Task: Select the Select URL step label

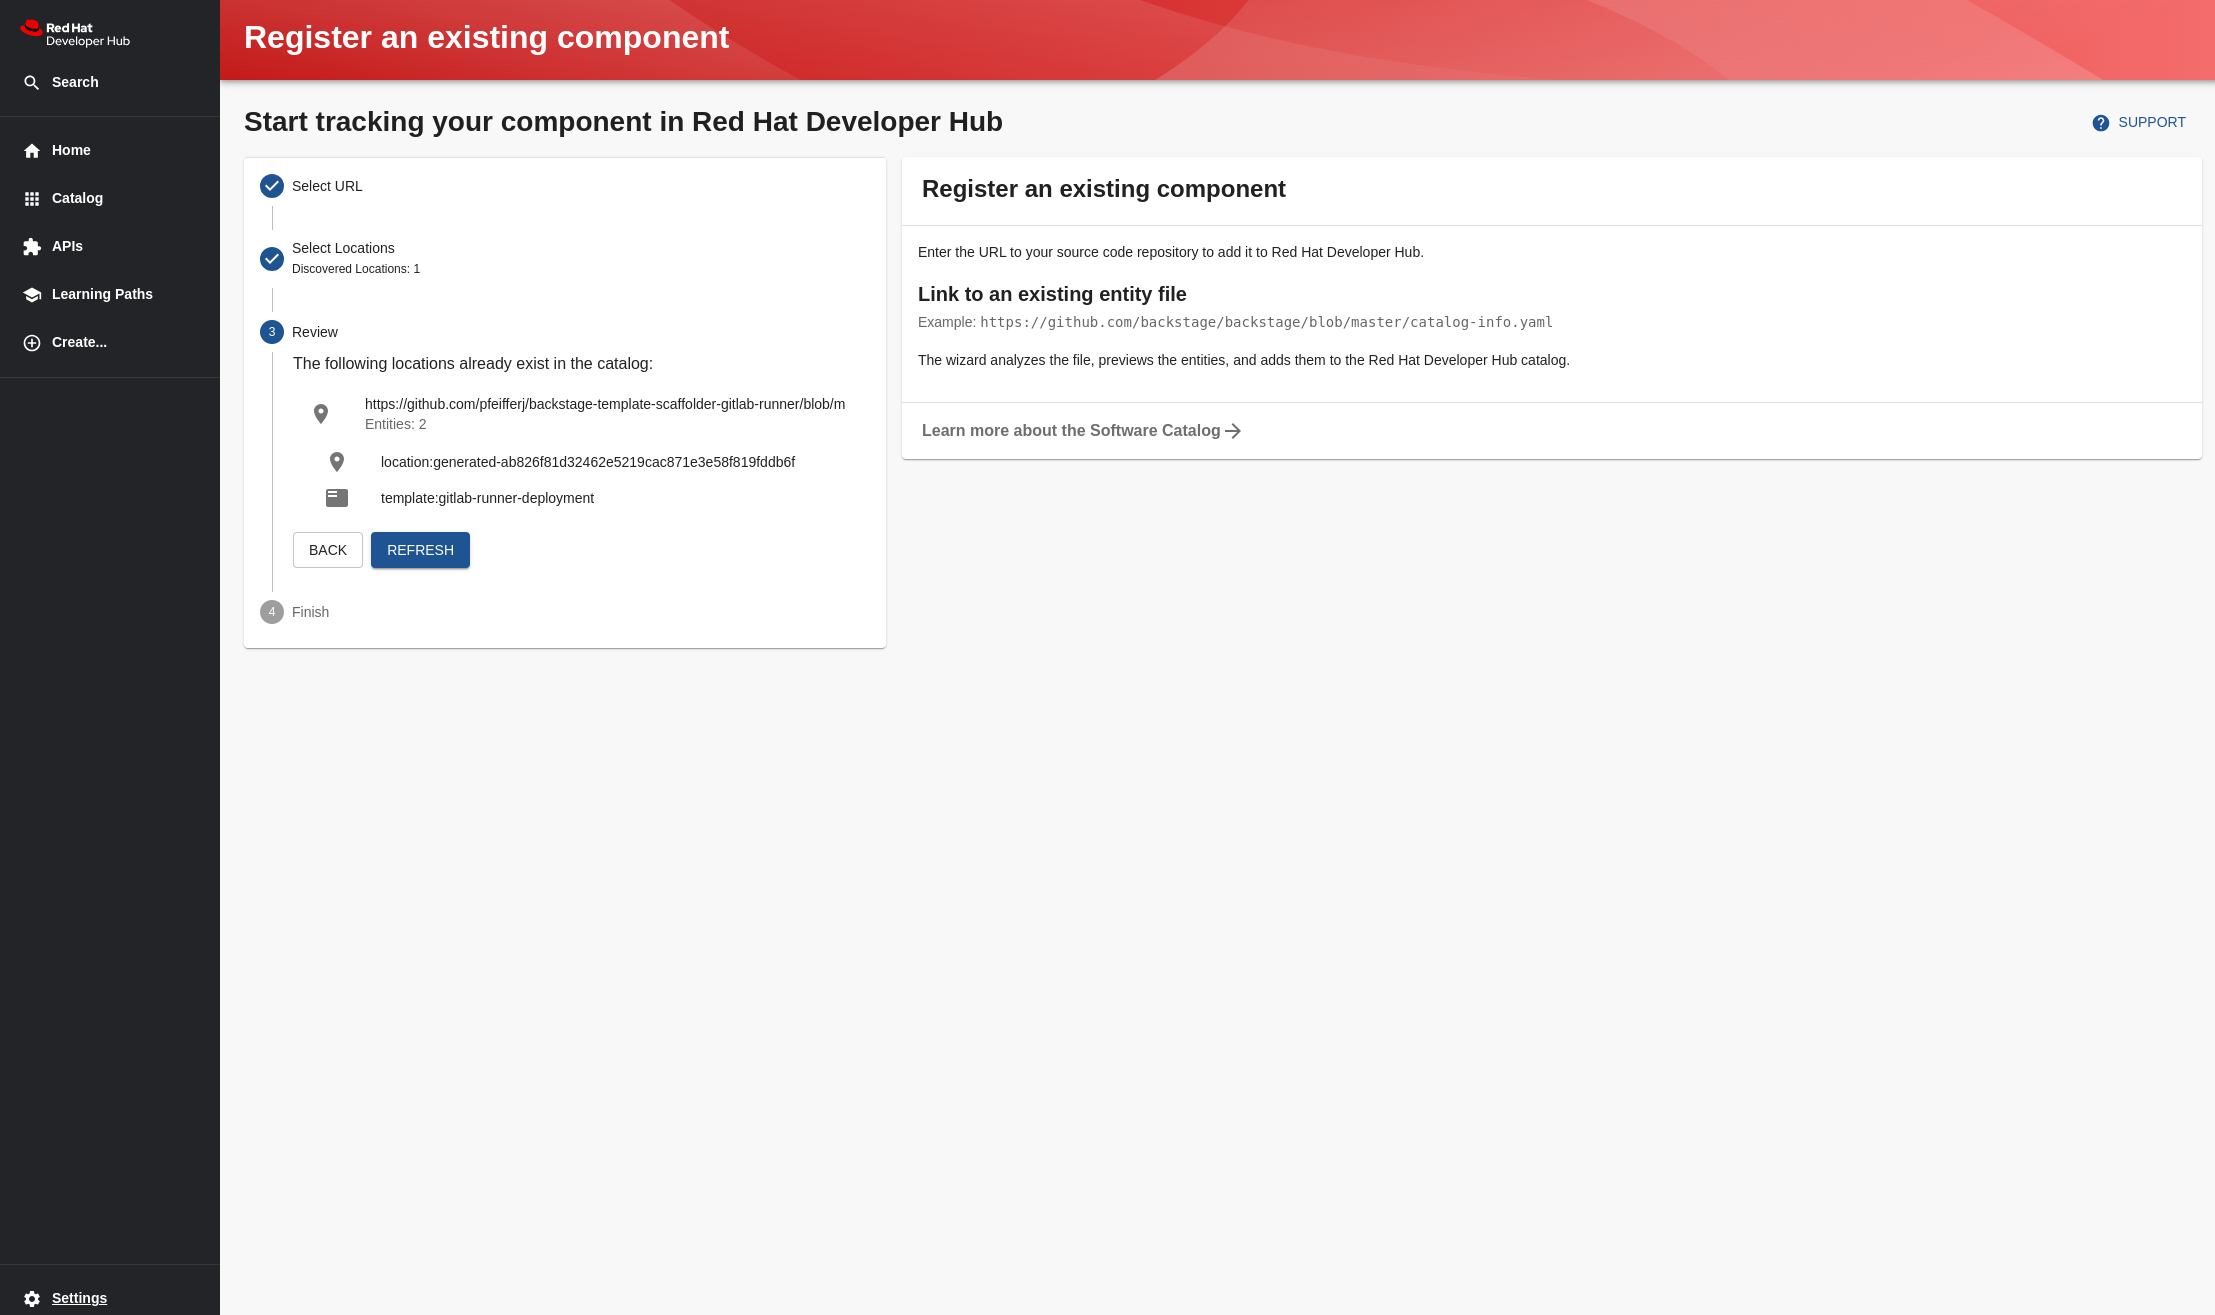Action: tap(327, 186)
